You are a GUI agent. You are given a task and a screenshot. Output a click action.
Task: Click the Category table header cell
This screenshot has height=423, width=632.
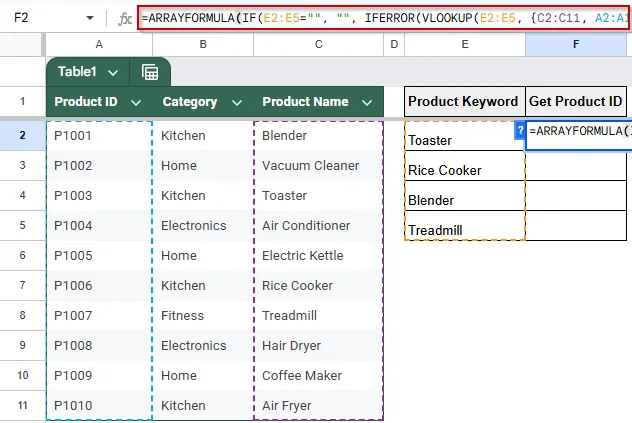tap(203, 102)
